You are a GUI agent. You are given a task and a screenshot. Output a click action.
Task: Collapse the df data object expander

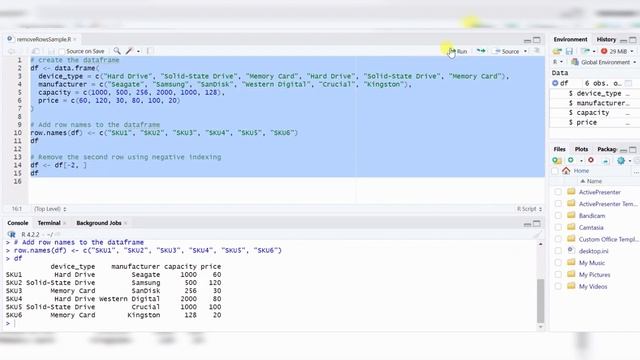[555, 83]
